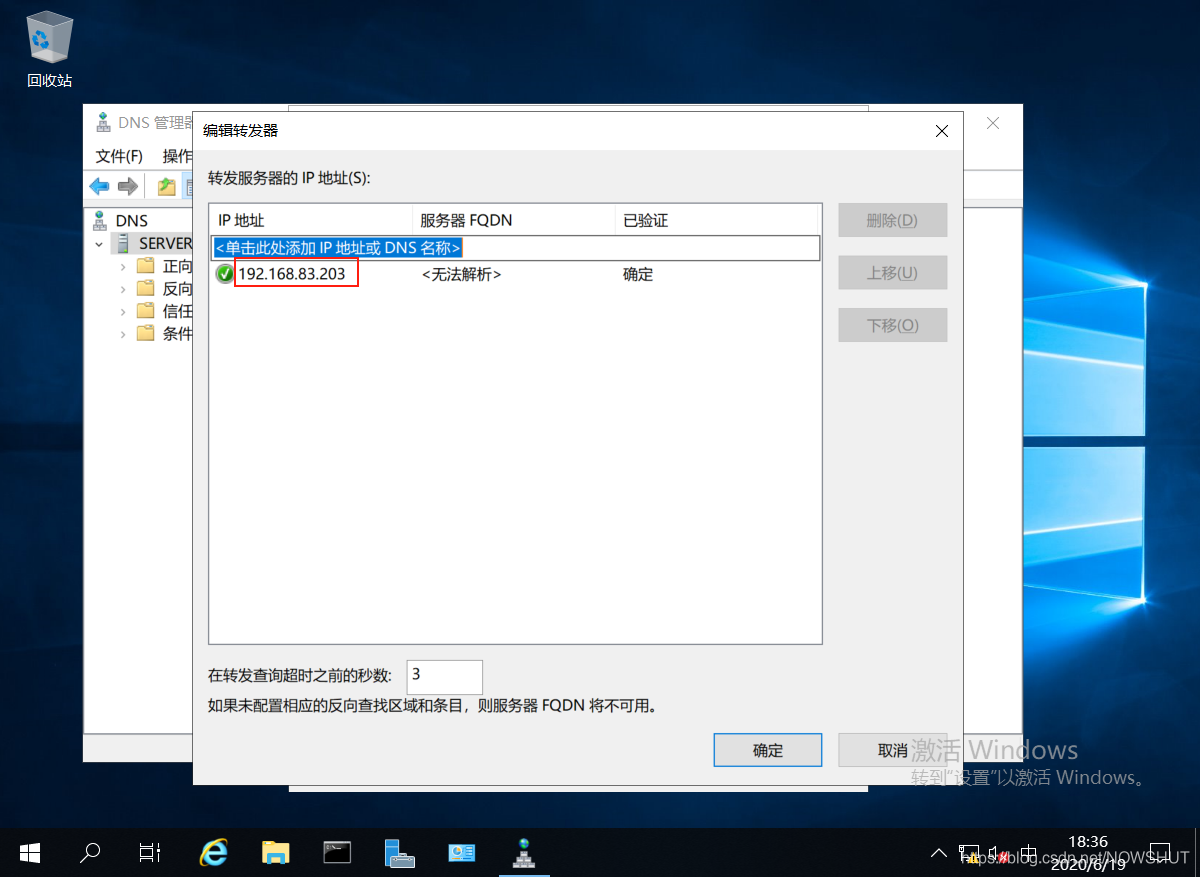
Task: Click the DNS Manager title bar icon
Action: (x=102, y=123)
